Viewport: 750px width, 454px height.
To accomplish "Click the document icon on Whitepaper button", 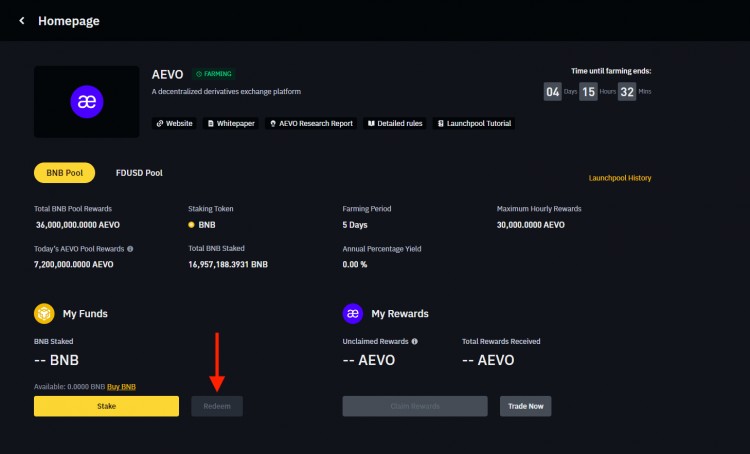I will pos(210,123).
